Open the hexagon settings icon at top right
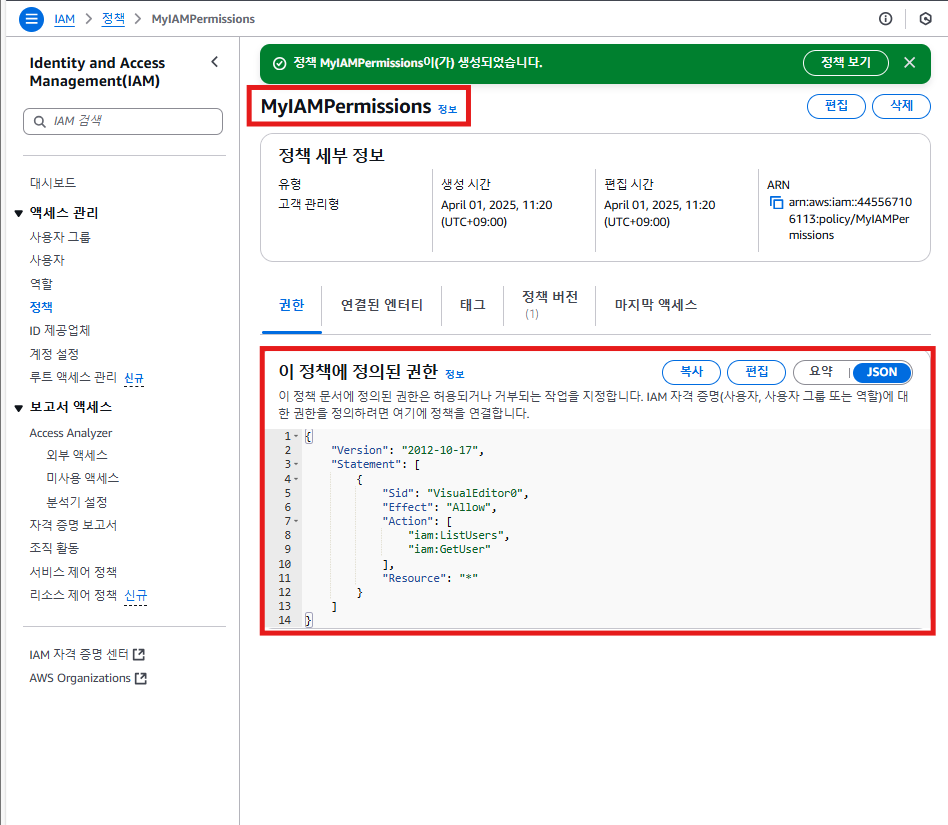 point(925,19)
